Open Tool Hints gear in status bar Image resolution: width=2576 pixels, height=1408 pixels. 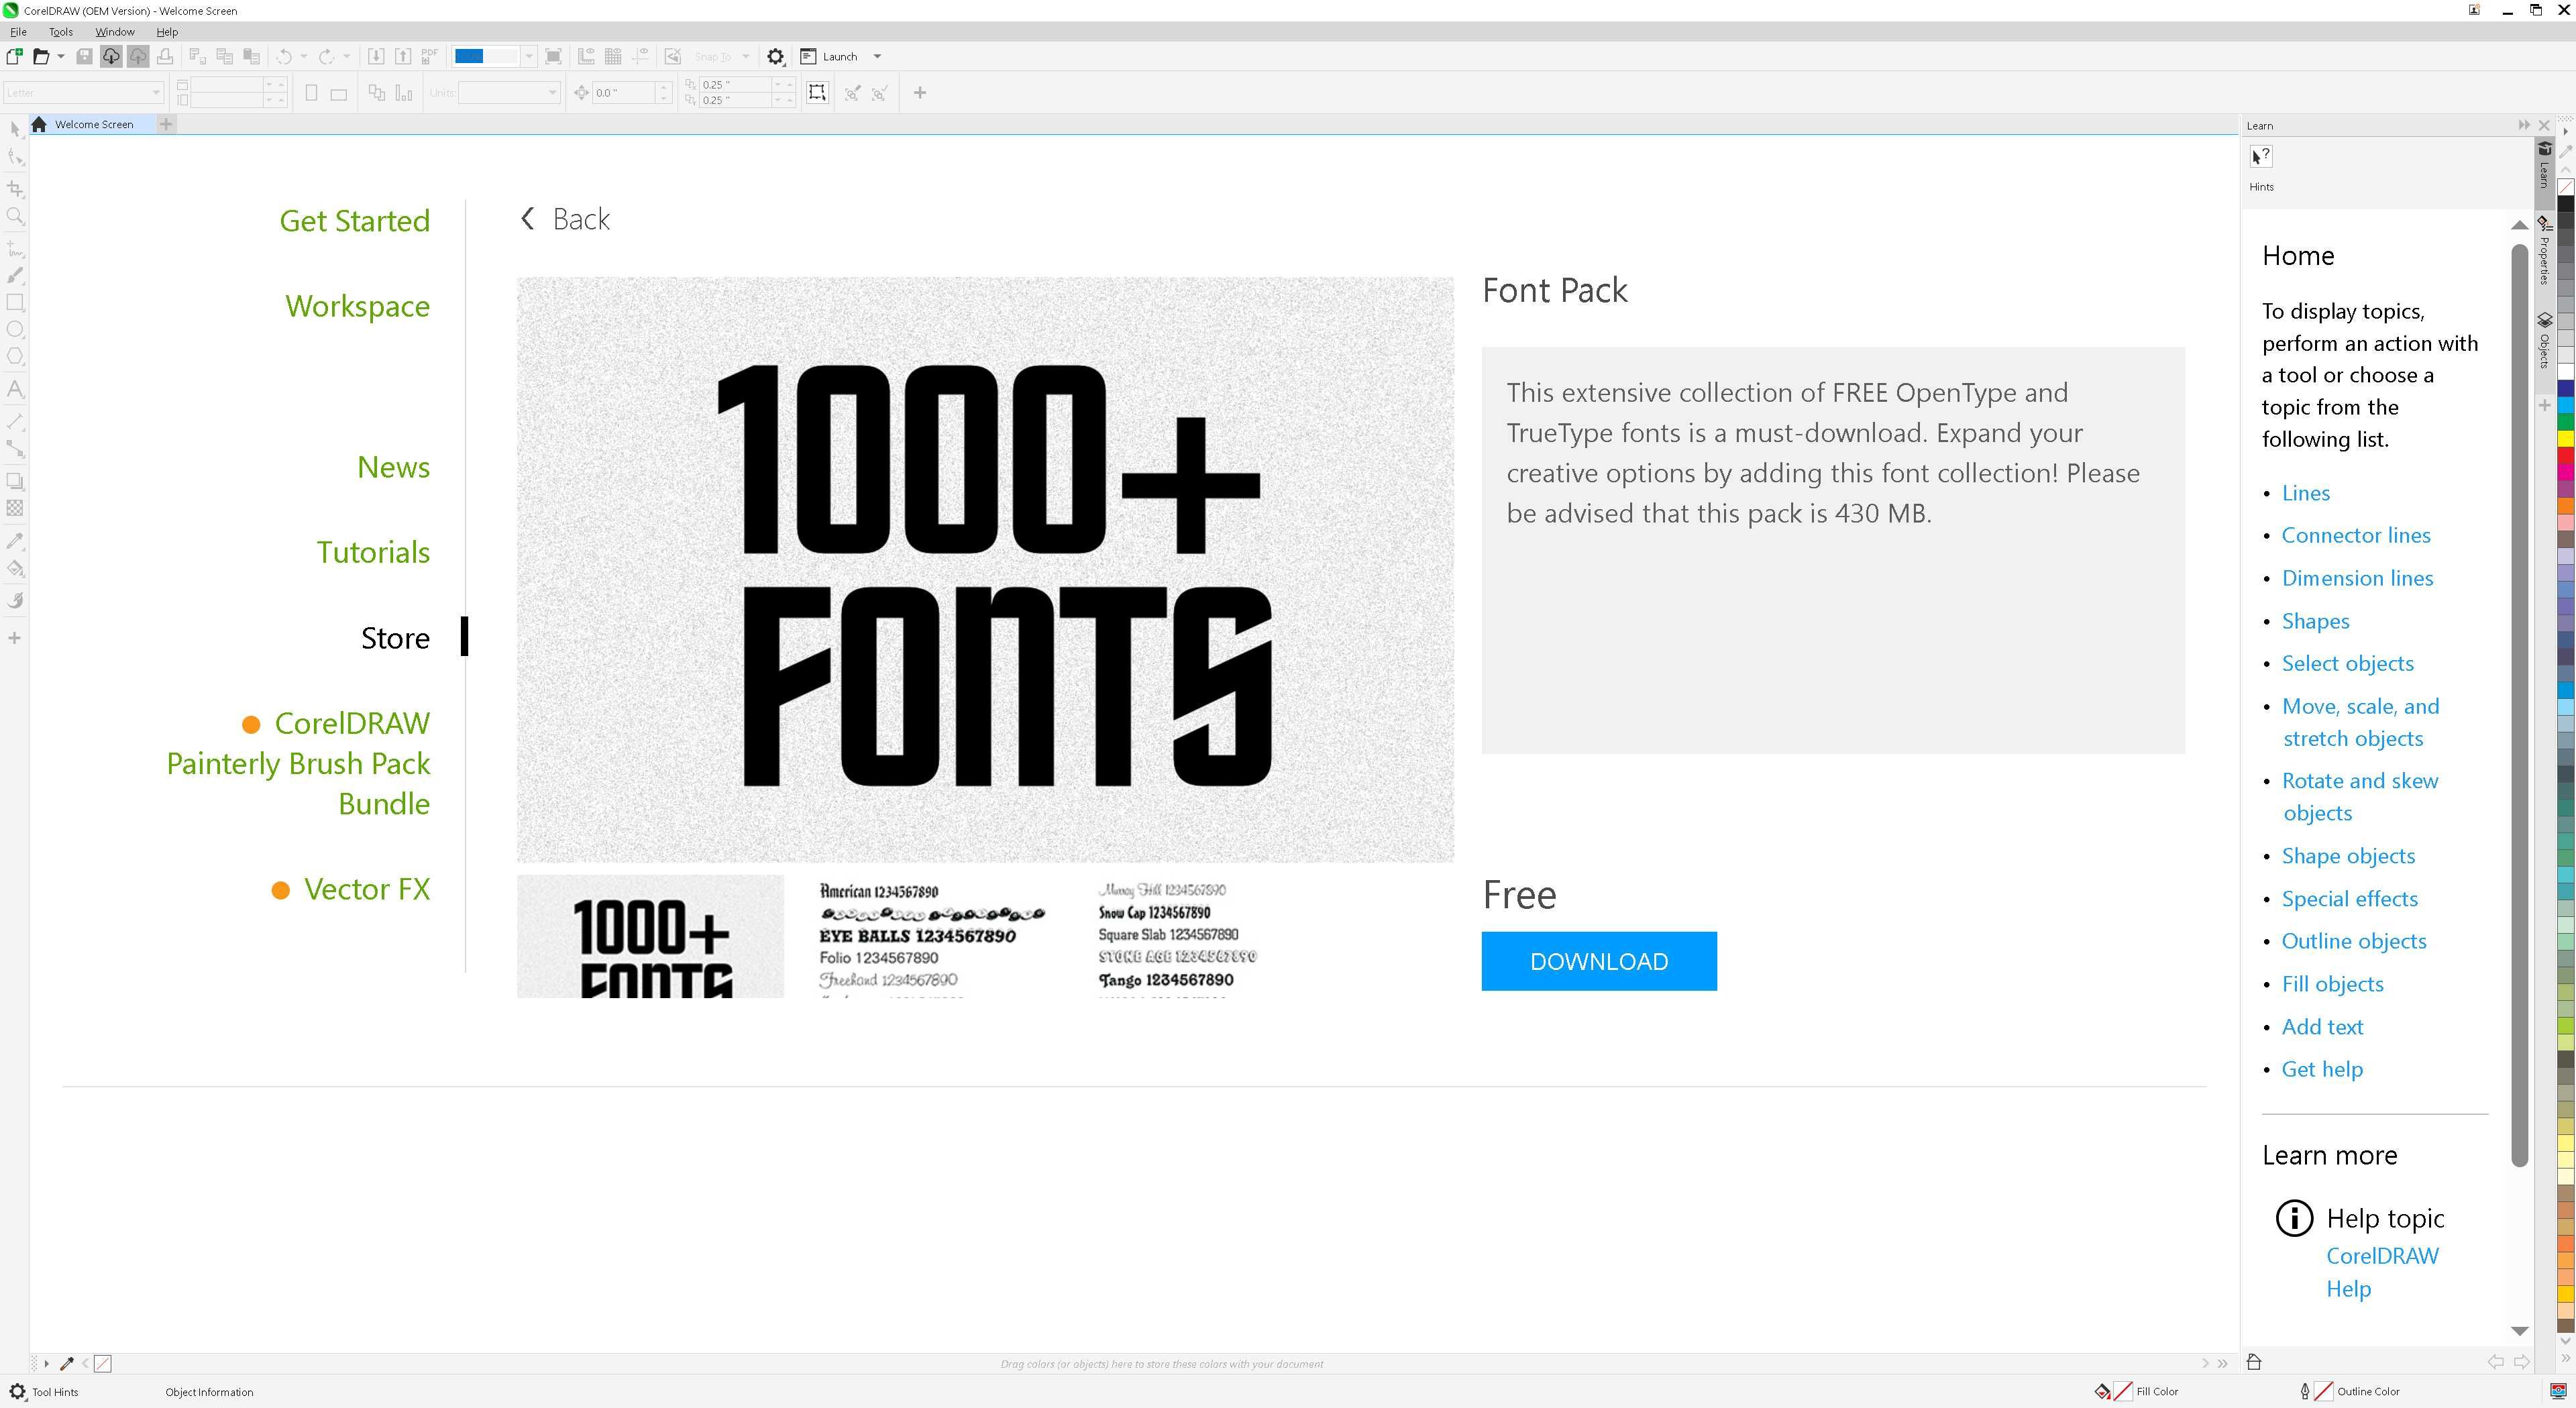17,1391
